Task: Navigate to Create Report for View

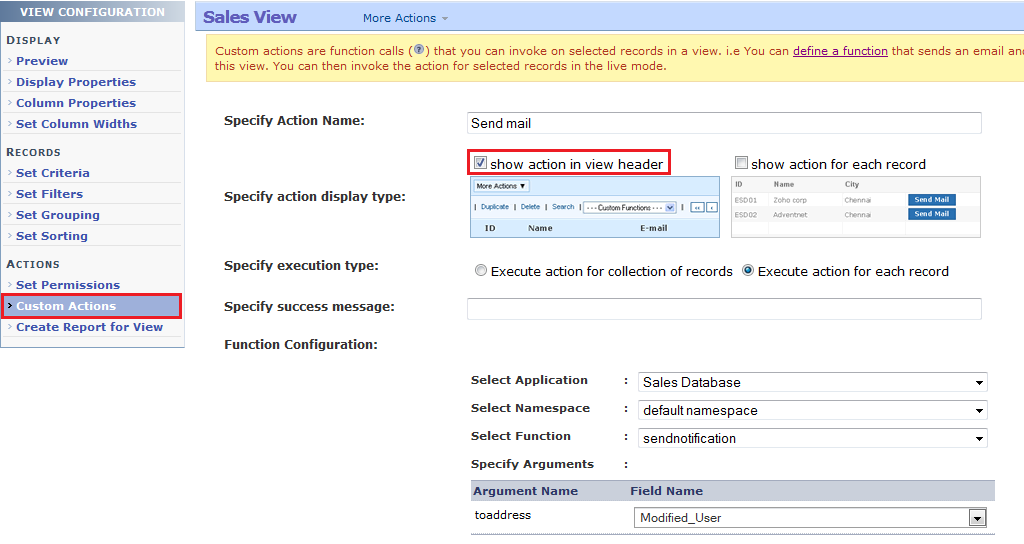Action: click(89, 327)
